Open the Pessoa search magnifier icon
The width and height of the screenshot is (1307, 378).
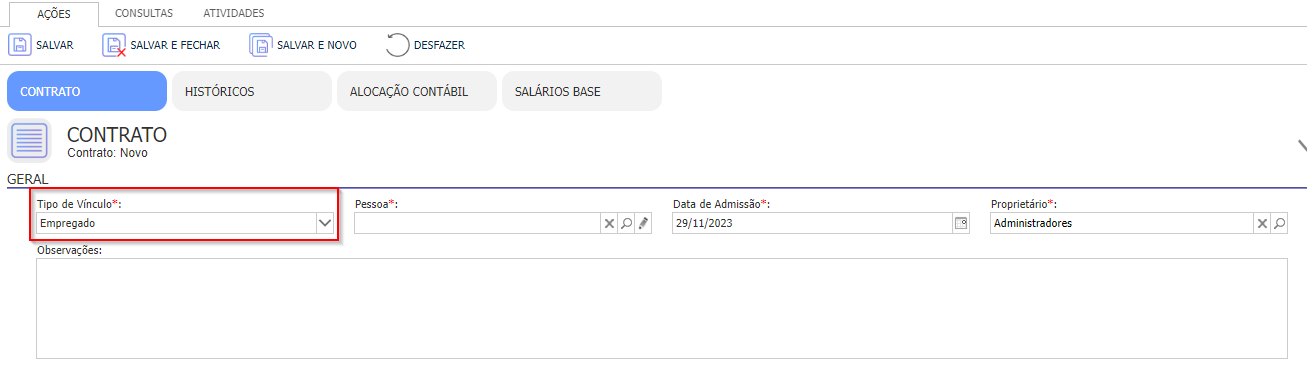pos(626,224)
